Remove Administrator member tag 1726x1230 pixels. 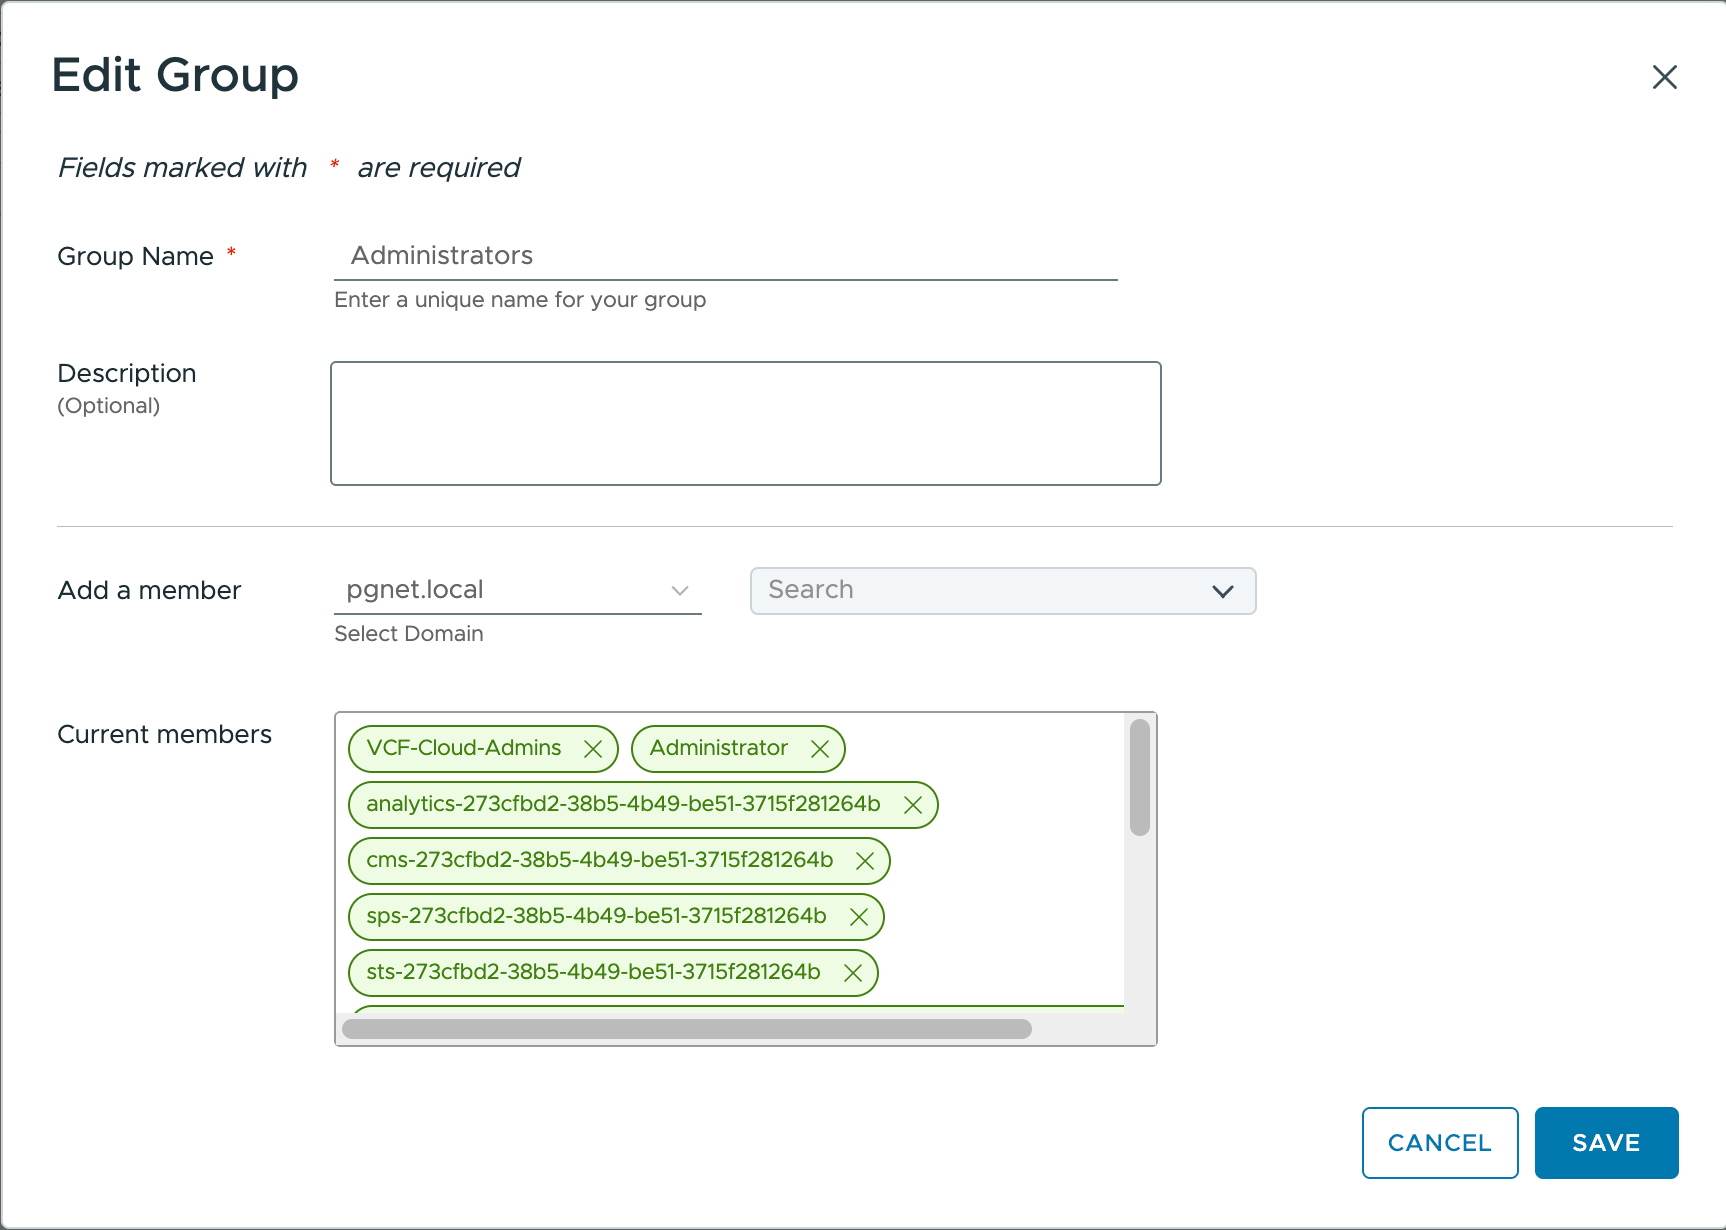coord(820,749)
